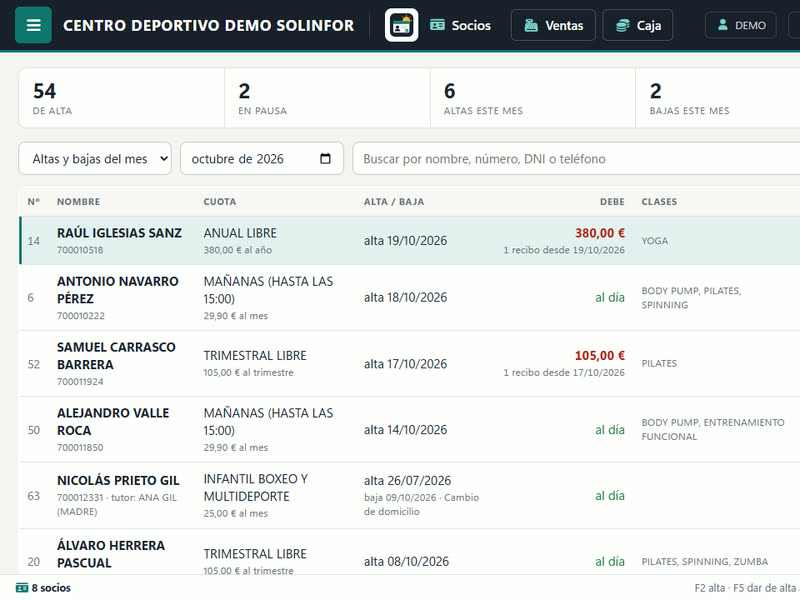Select member ÁLVARO HERRERA PASCUAL
This screenshot has width=800, height=600.
111,554
